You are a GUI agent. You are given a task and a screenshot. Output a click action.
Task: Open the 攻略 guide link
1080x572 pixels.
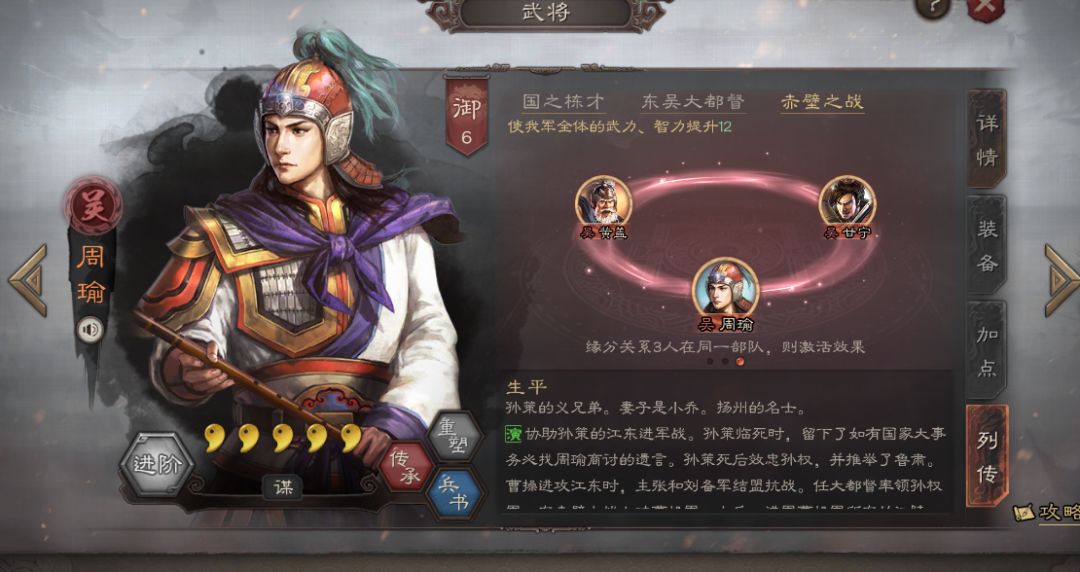click(1048, 512)
